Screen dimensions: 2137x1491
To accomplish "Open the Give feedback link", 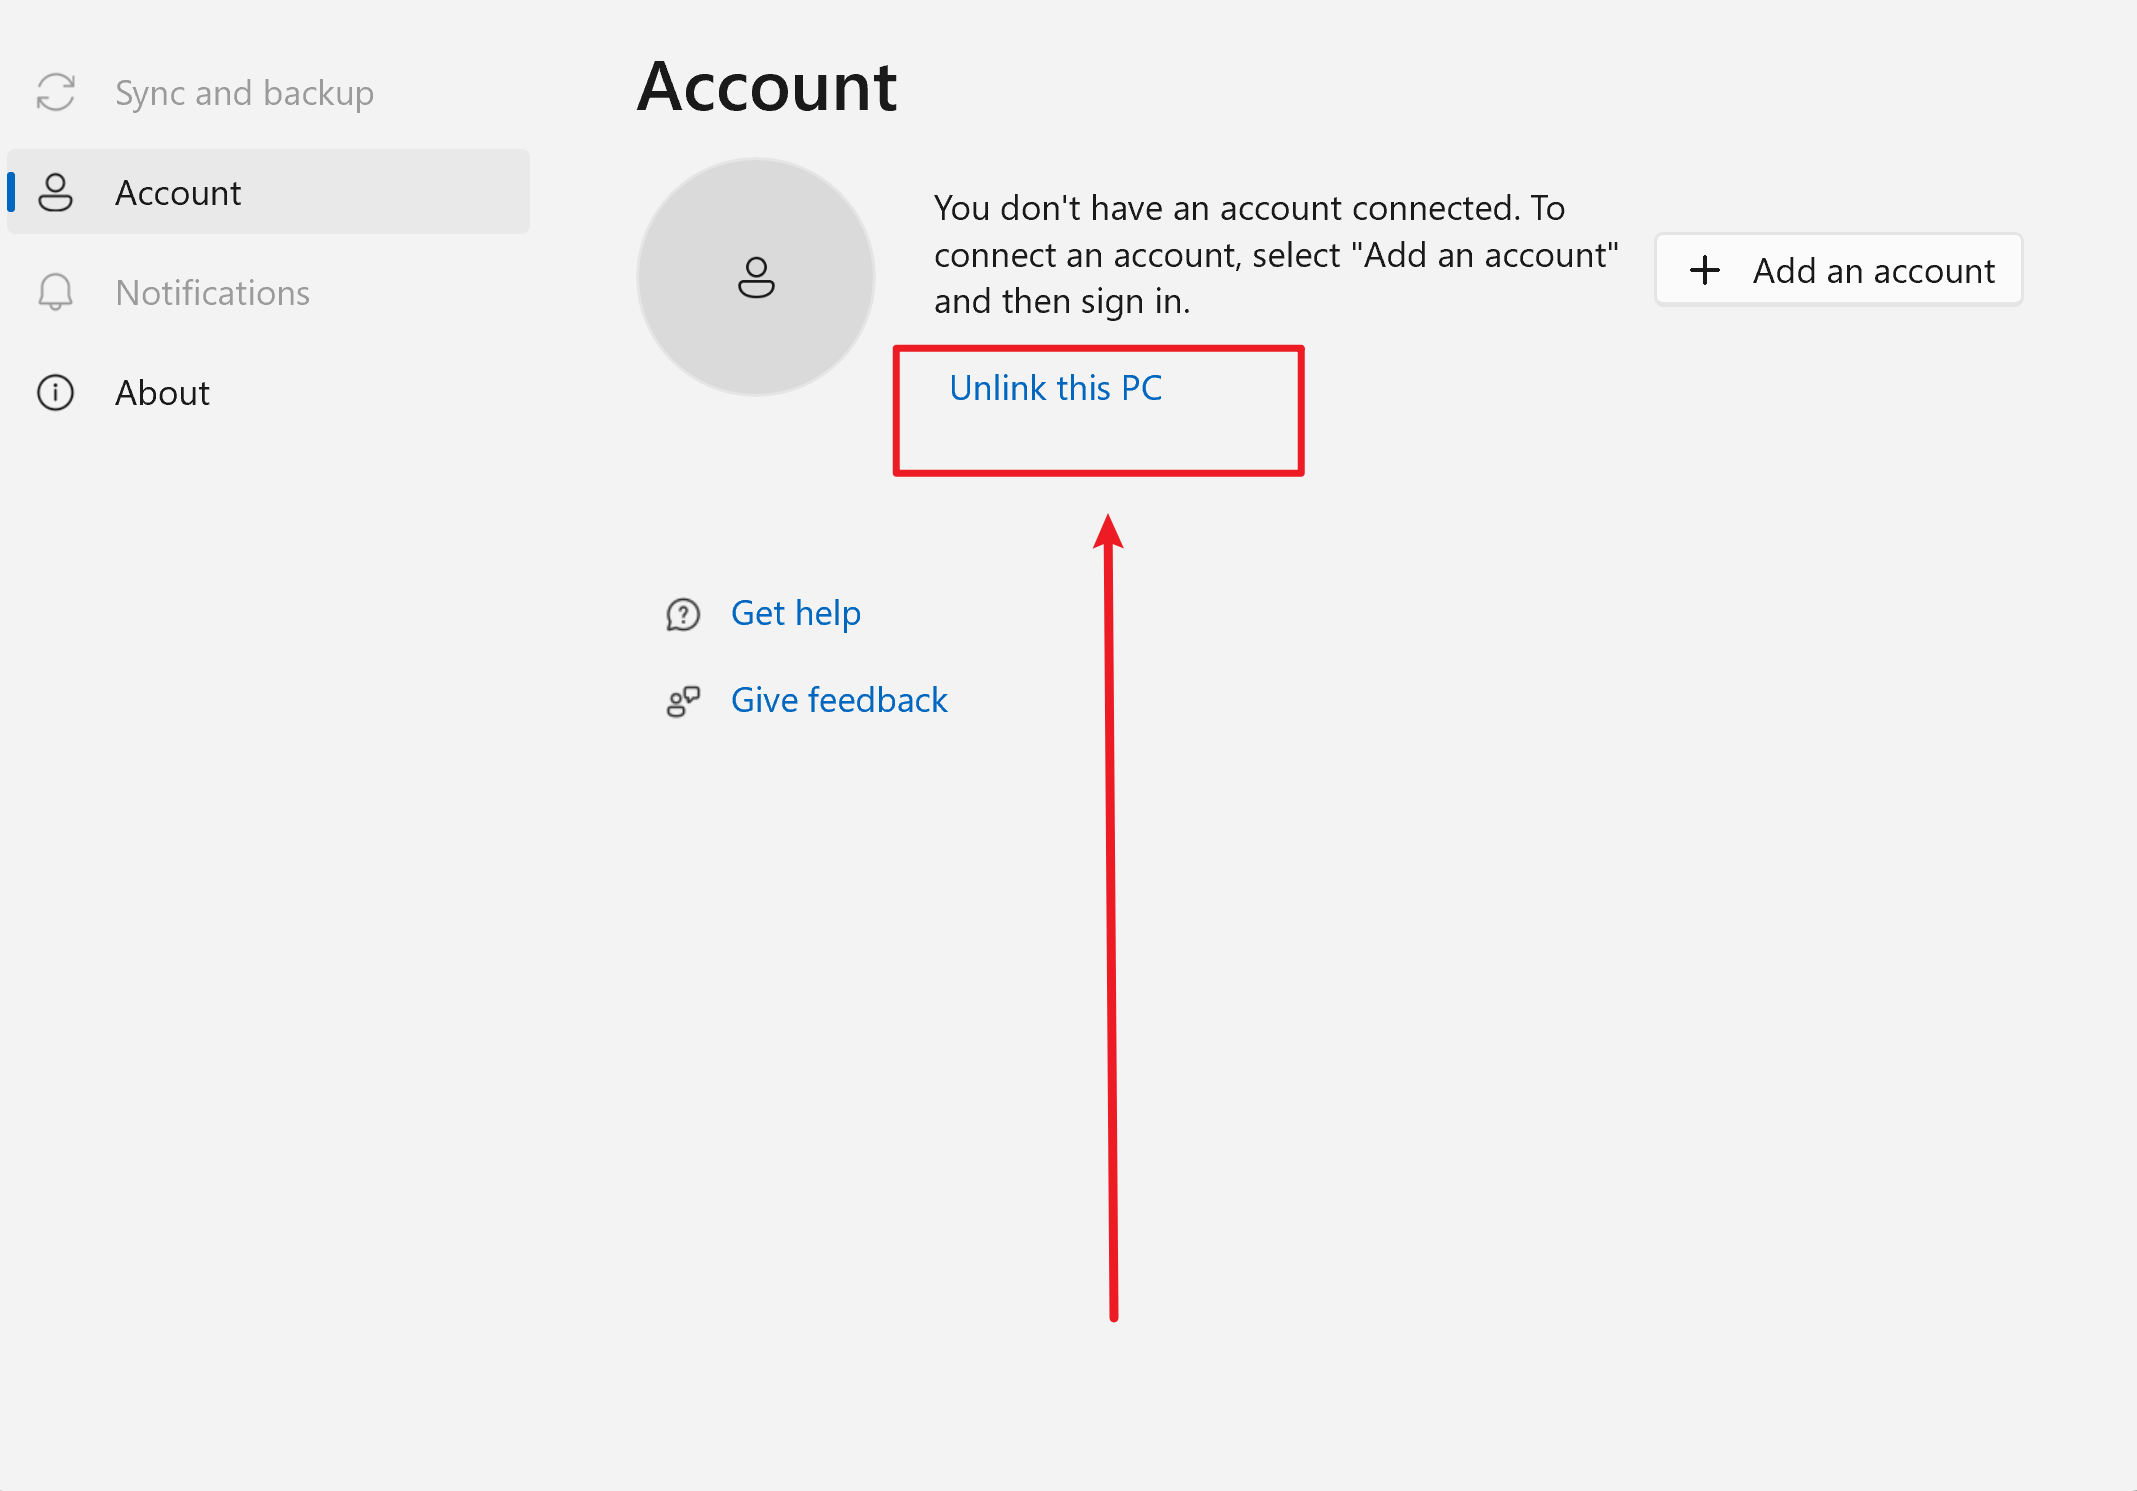I will point(839,700).
